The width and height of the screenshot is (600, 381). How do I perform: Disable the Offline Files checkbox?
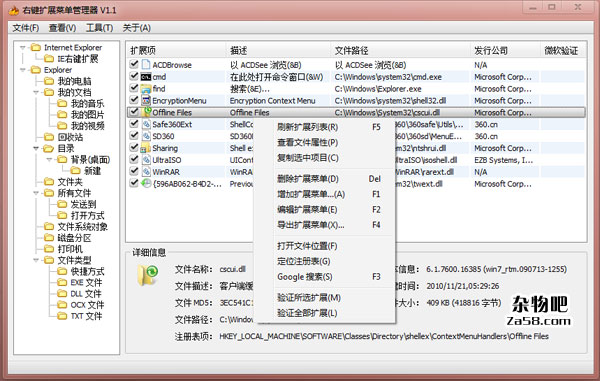point(134,111)
